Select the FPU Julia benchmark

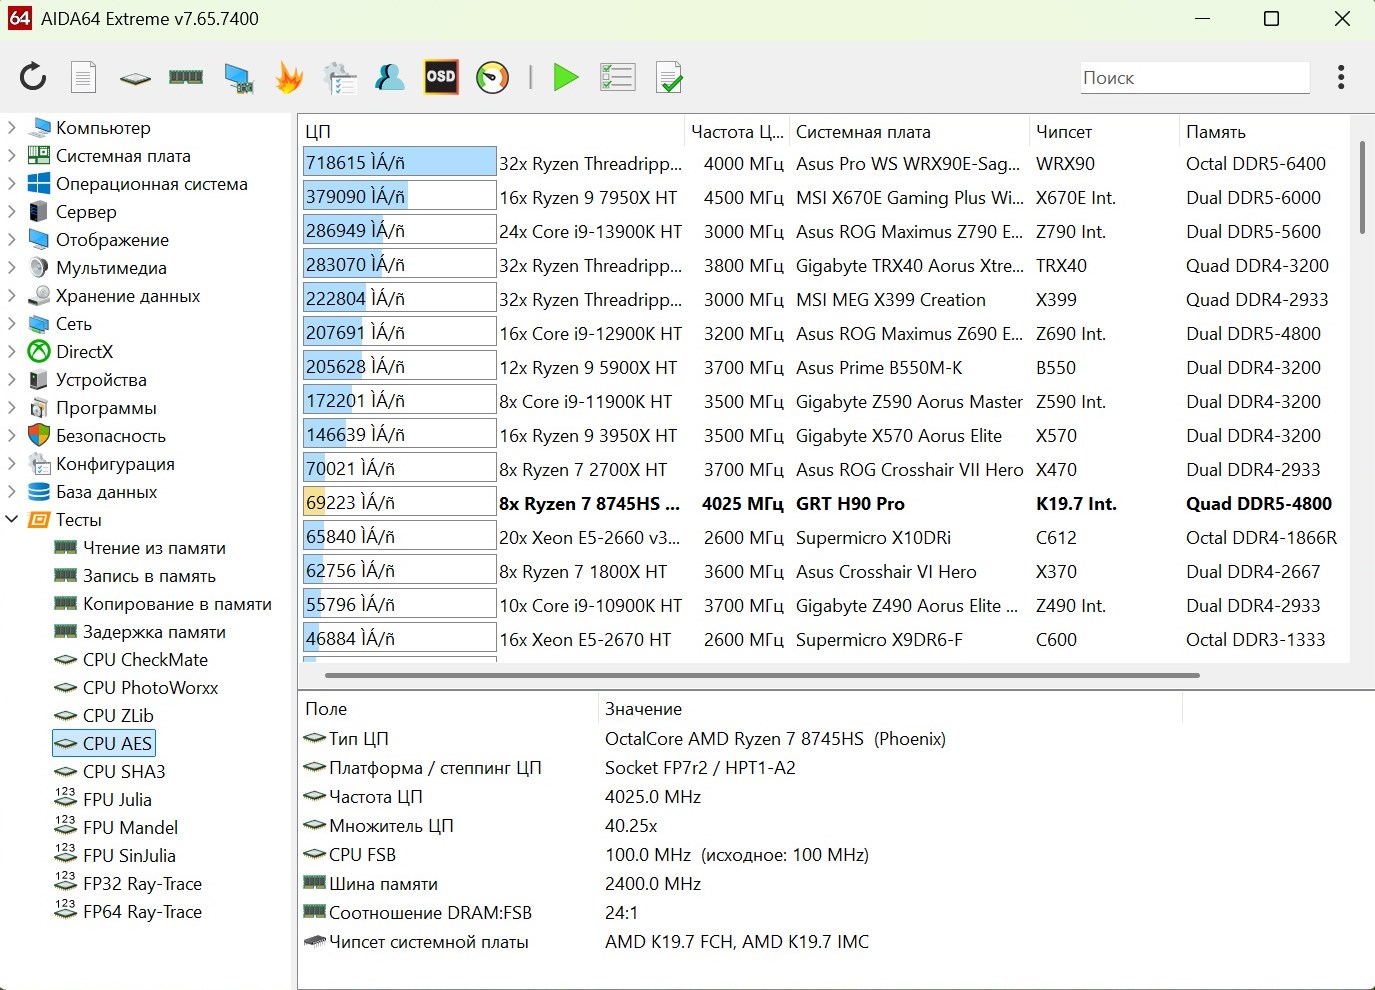[x=117, y=800]
